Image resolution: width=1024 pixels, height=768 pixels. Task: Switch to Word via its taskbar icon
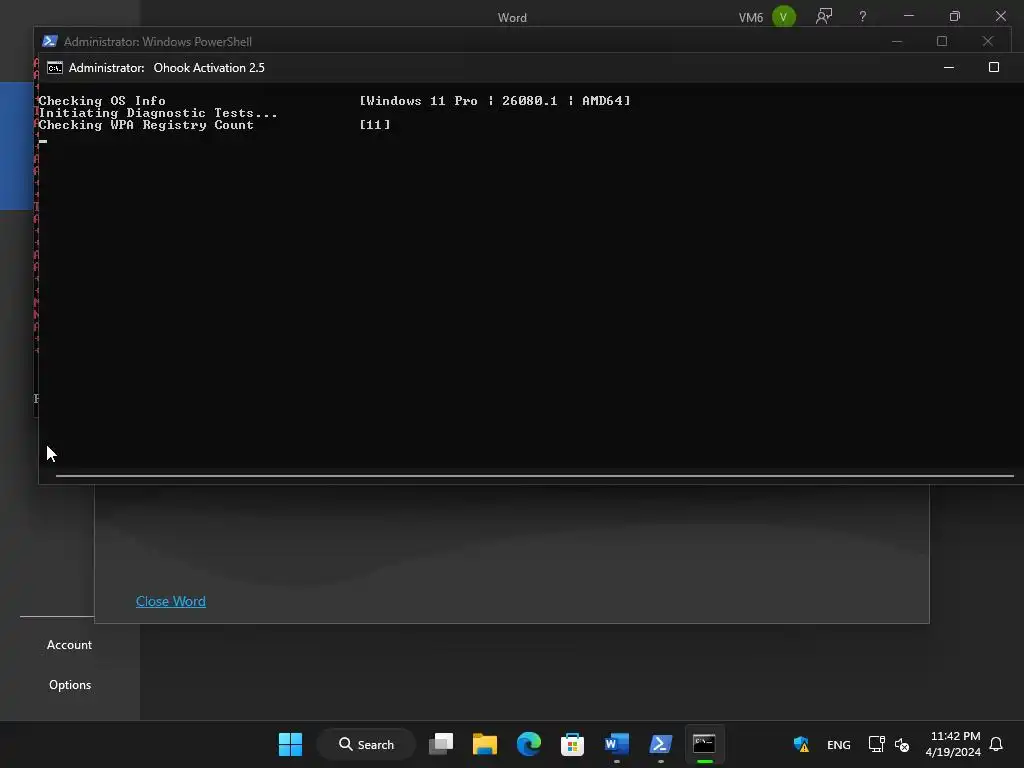(616, 744)
